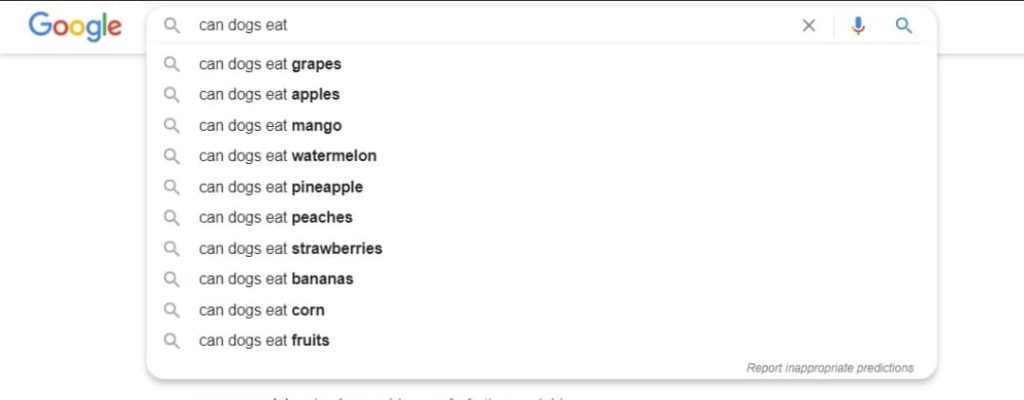The width and height of the screenshot is (1024, 400).
Task: Start voice search with microphone icon
Action: 858,25
